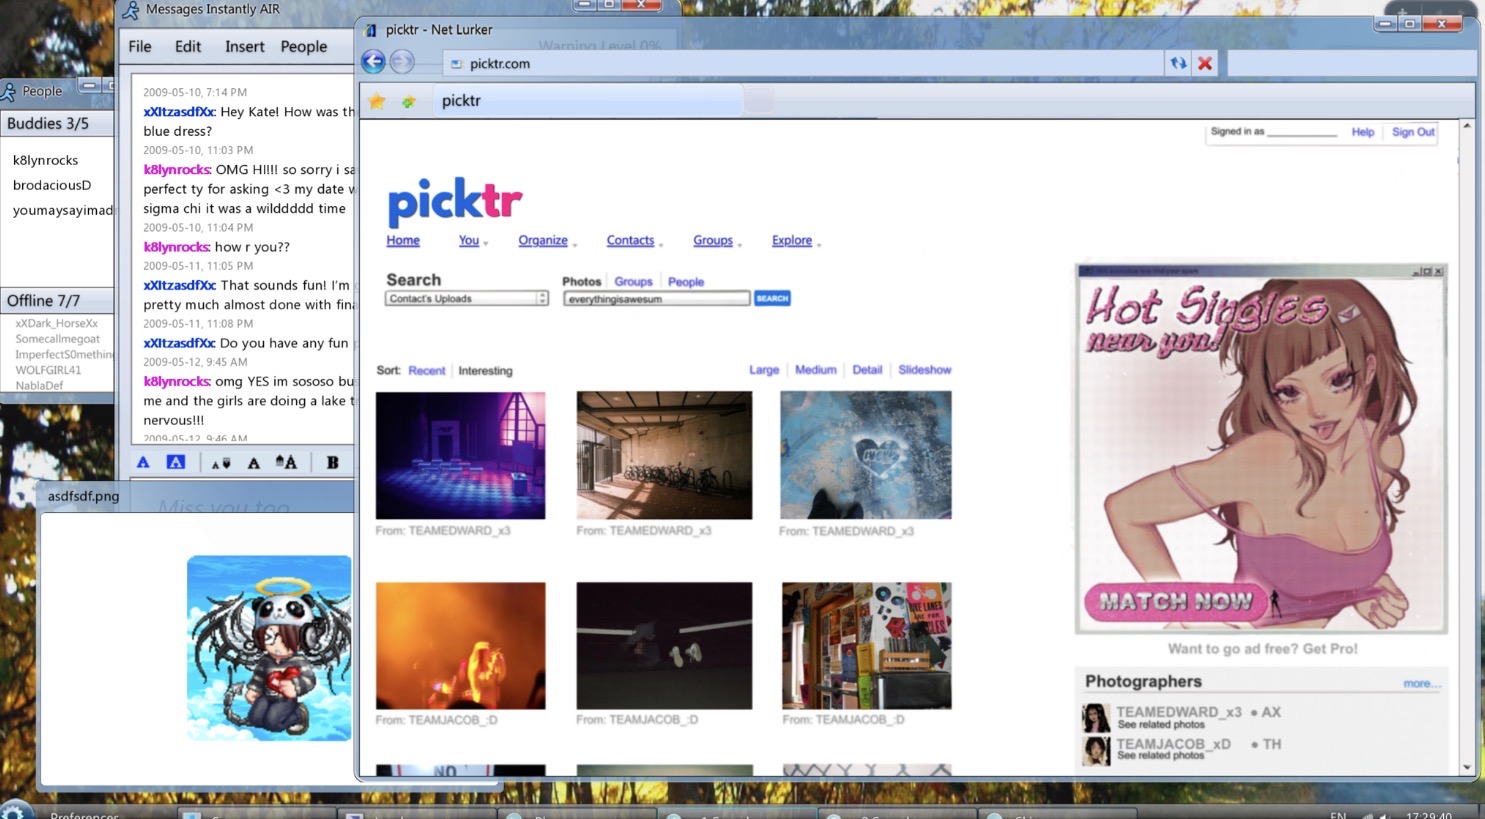Click the everythingisawesum search field
The image size is (1485, 819).
(x=656, y=299)
